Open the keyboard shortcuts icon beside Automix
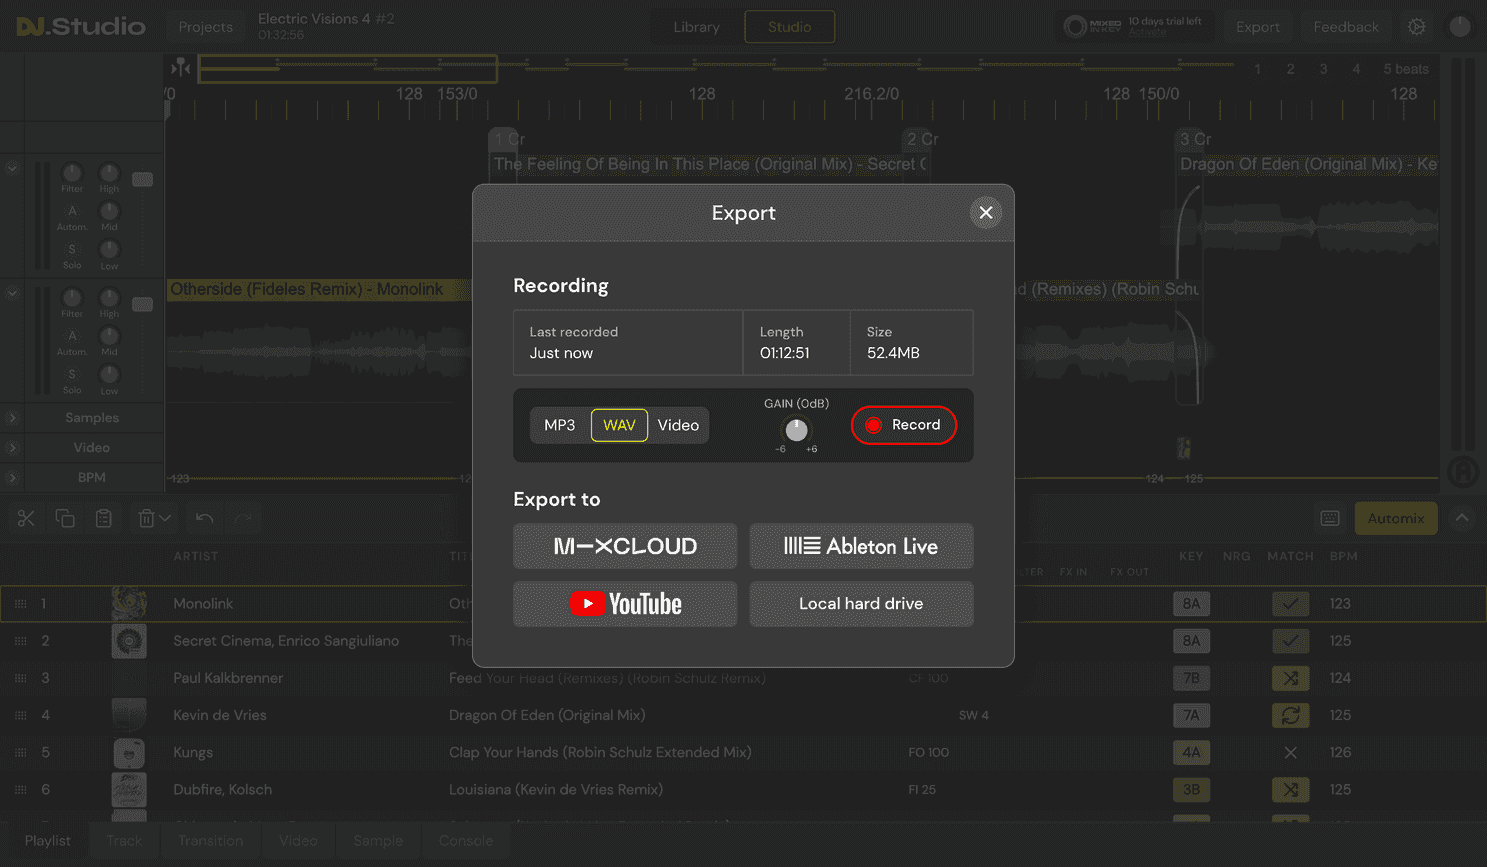Image resolution: width=1487 pixels, height=867 pixels. pos(1330,518)
